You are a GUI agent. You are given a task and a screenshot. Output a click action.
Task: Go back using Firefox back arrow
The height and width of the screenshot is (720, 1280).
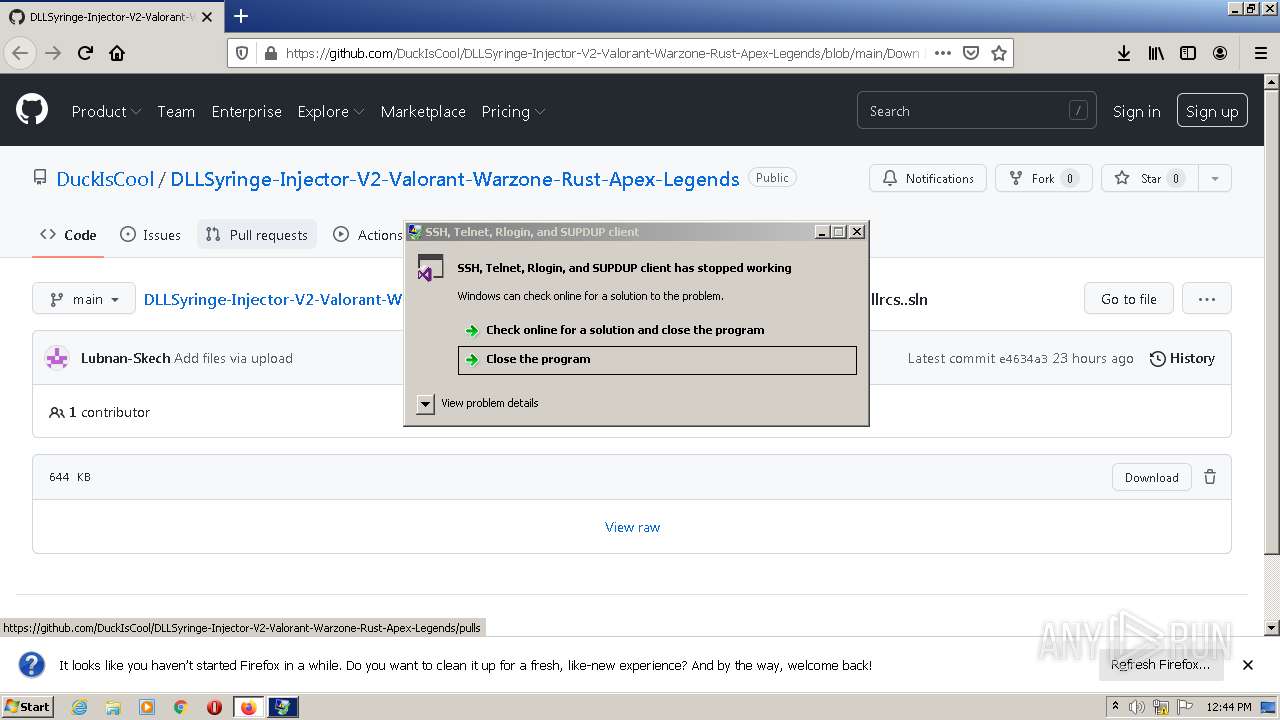coord(20,53)
